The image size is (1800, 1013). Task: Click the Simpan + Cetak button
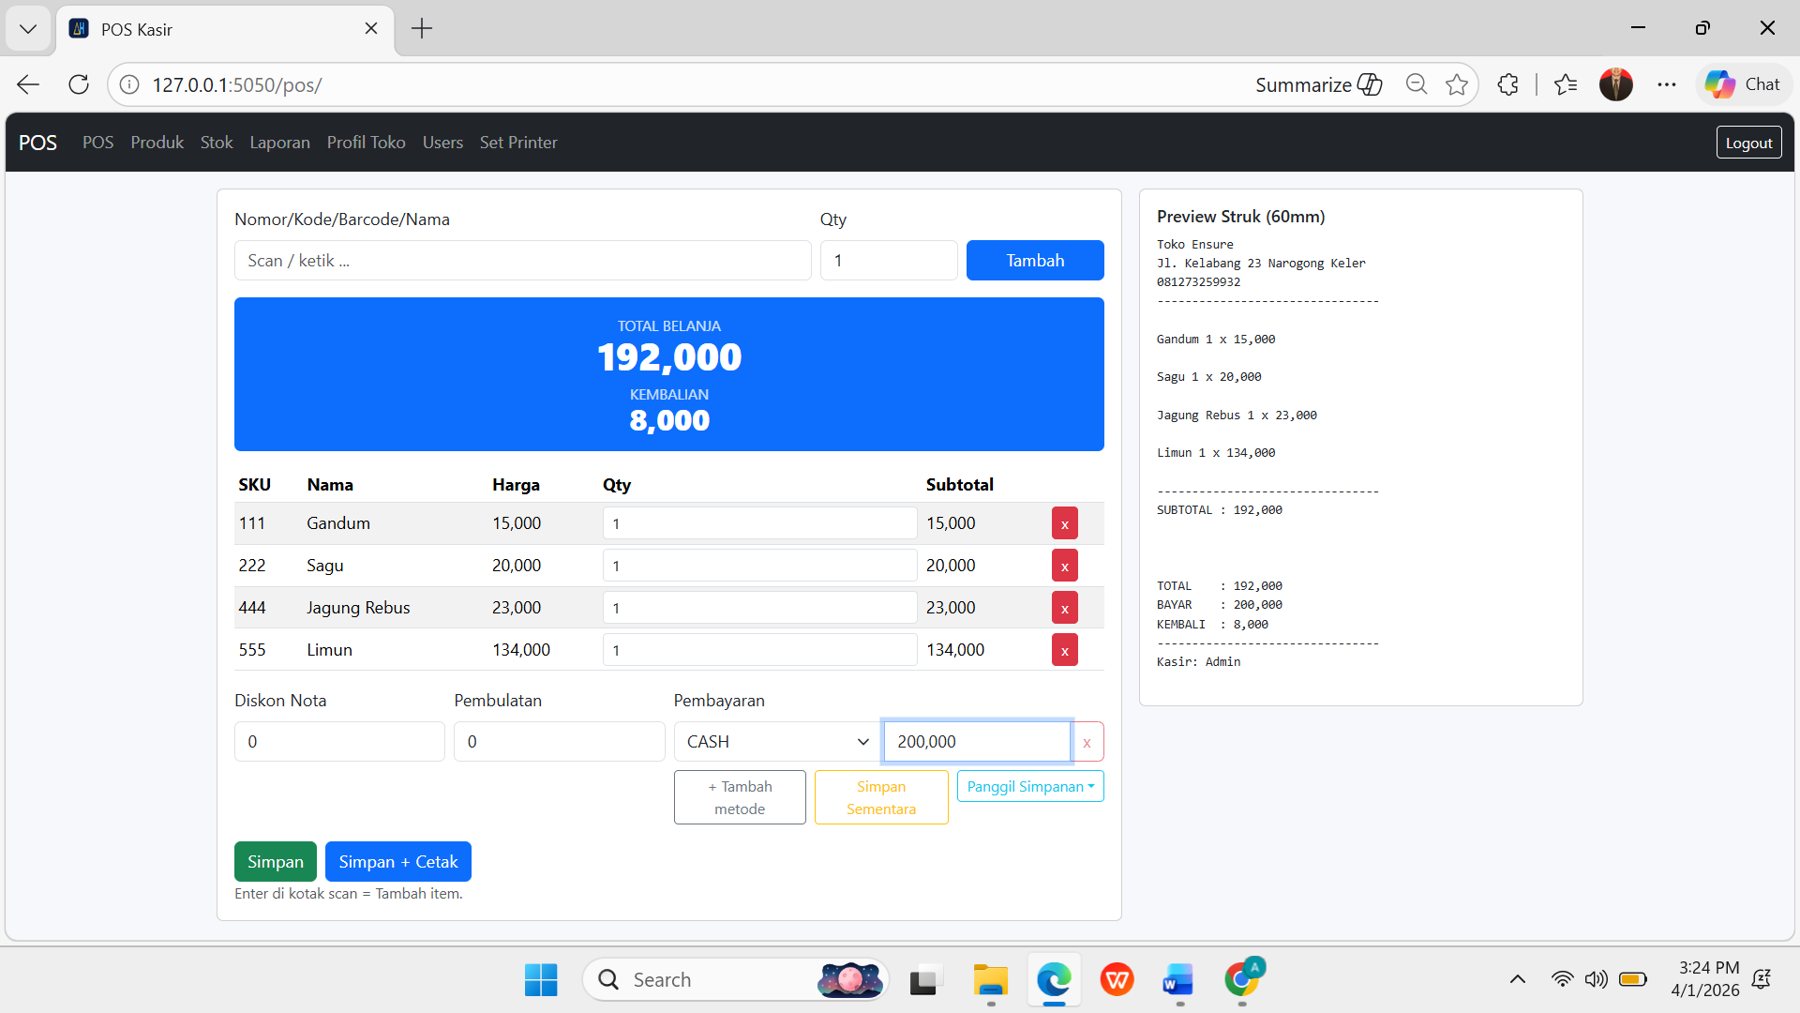397,861
